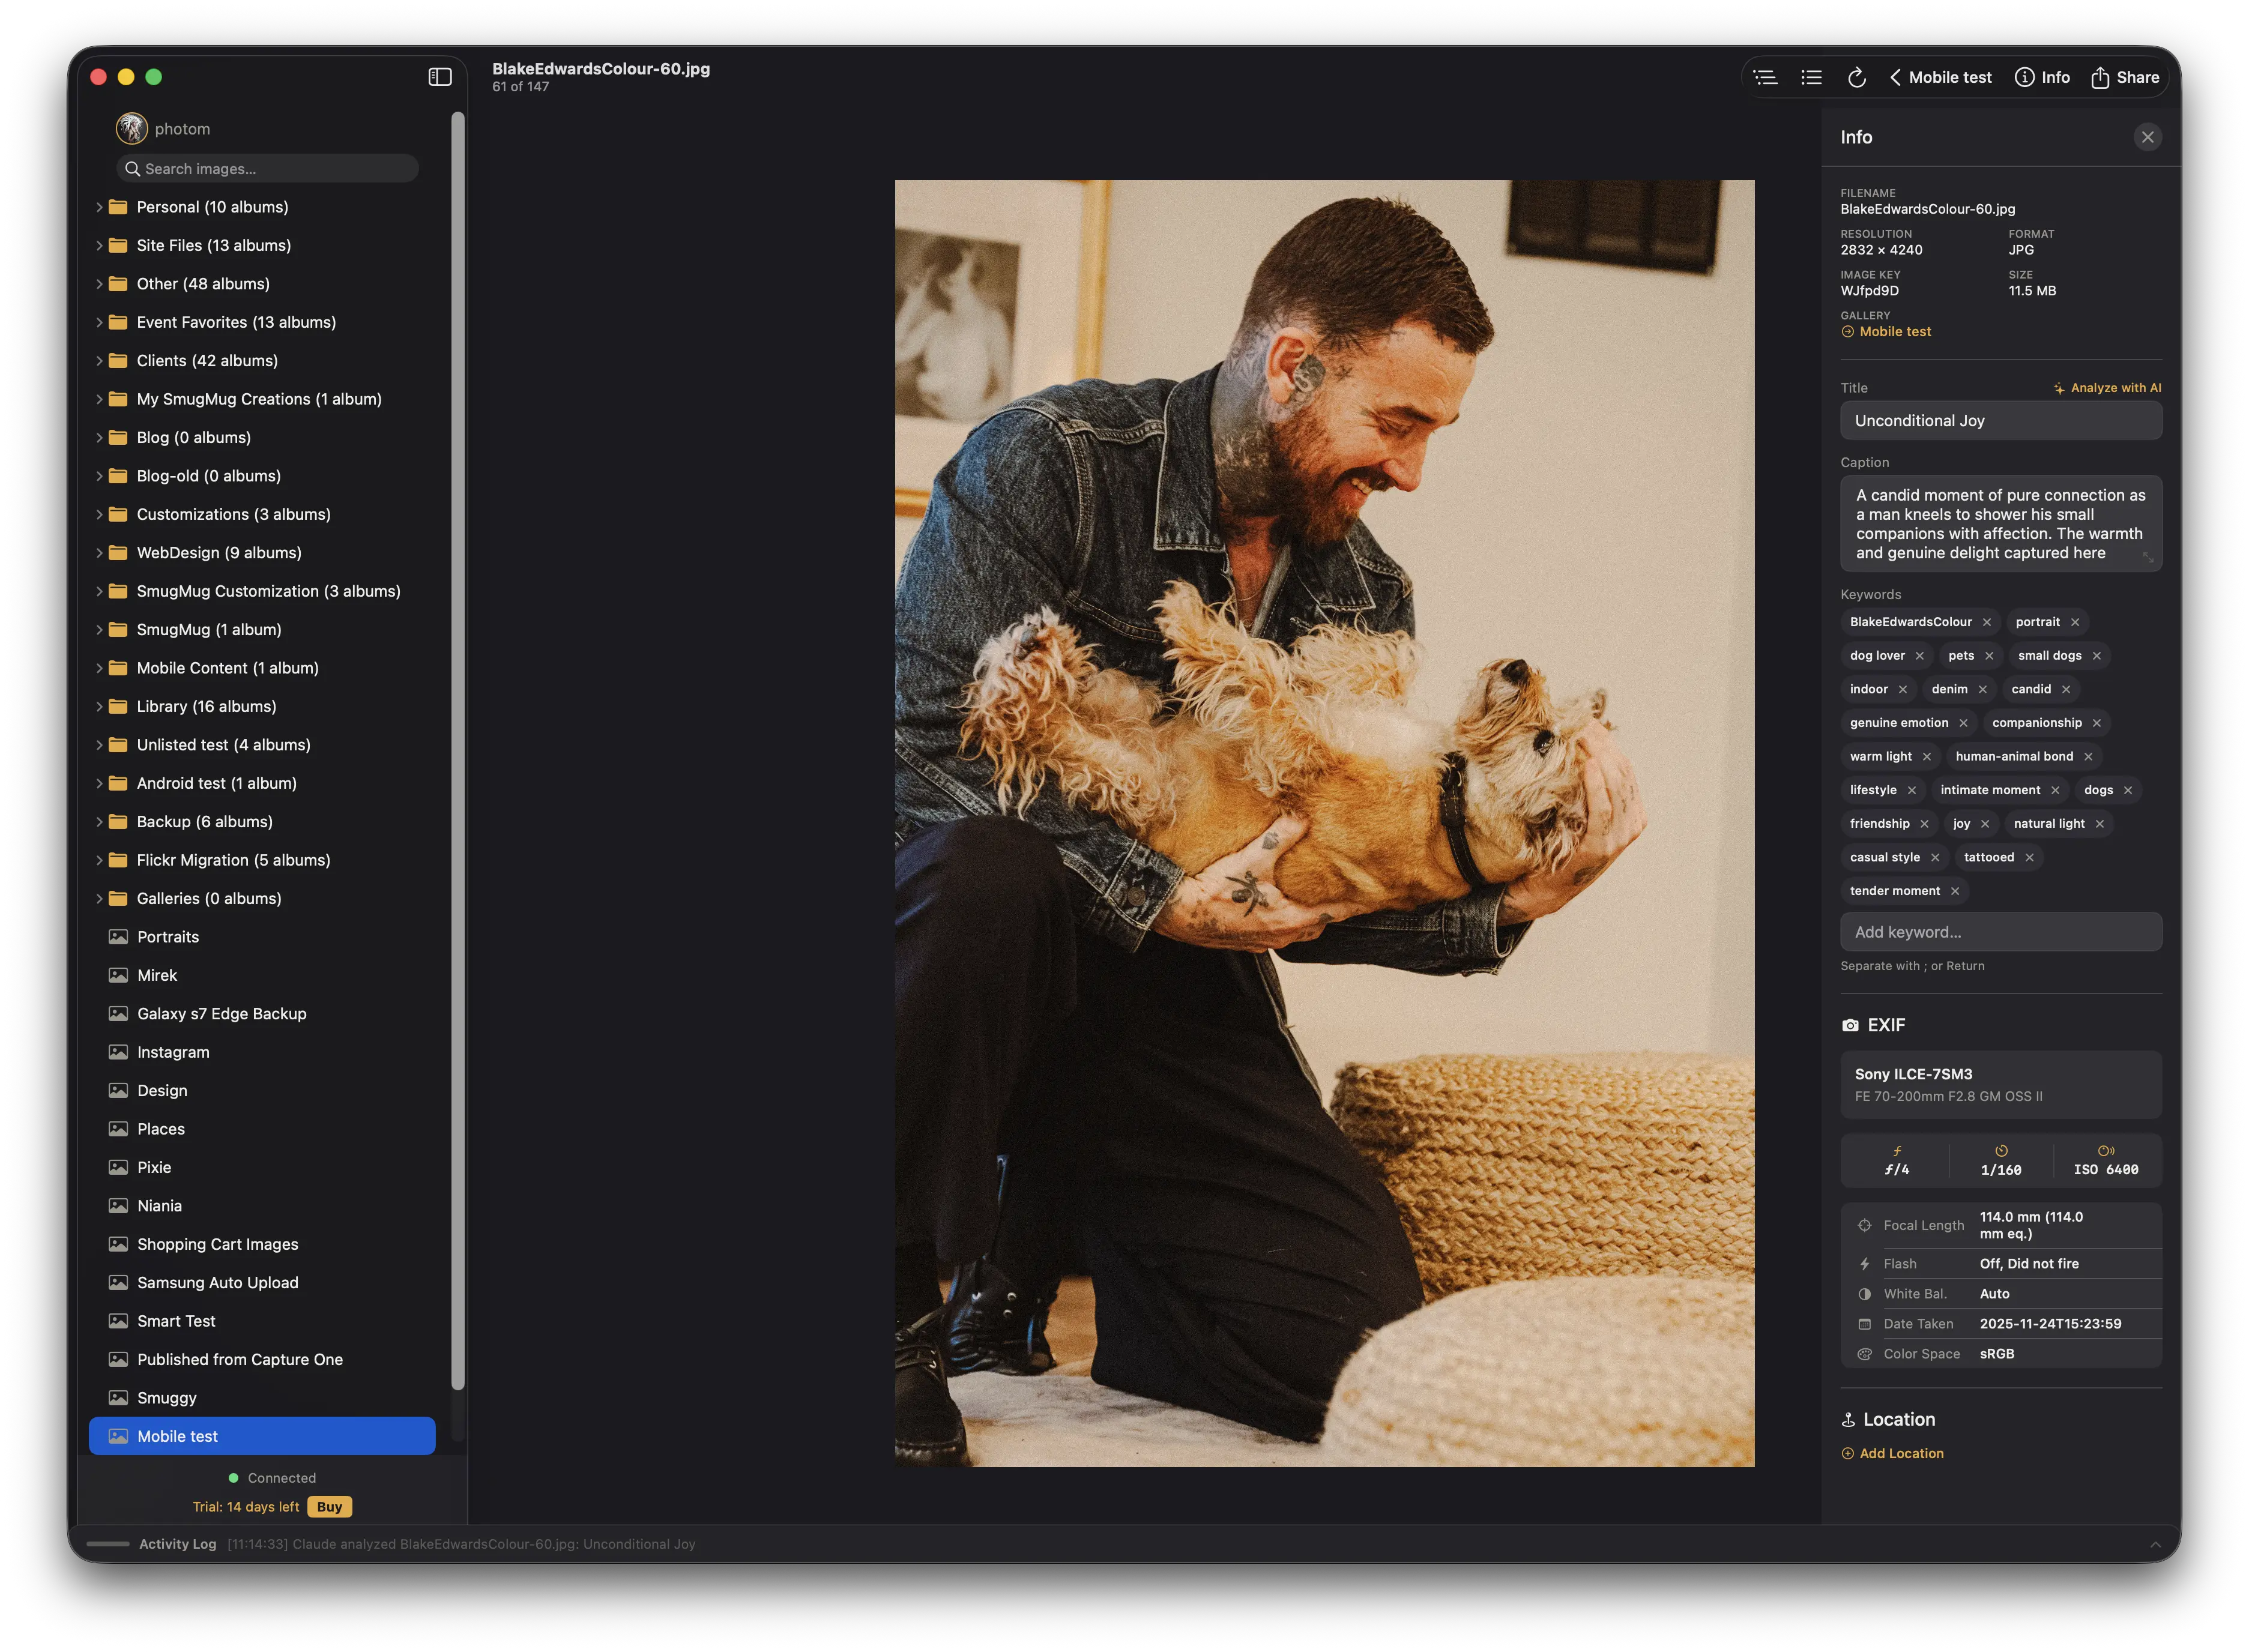Click the Buy button for the trial
This screenshot has height=1652, width=2249.
(x=329, y=1506)
